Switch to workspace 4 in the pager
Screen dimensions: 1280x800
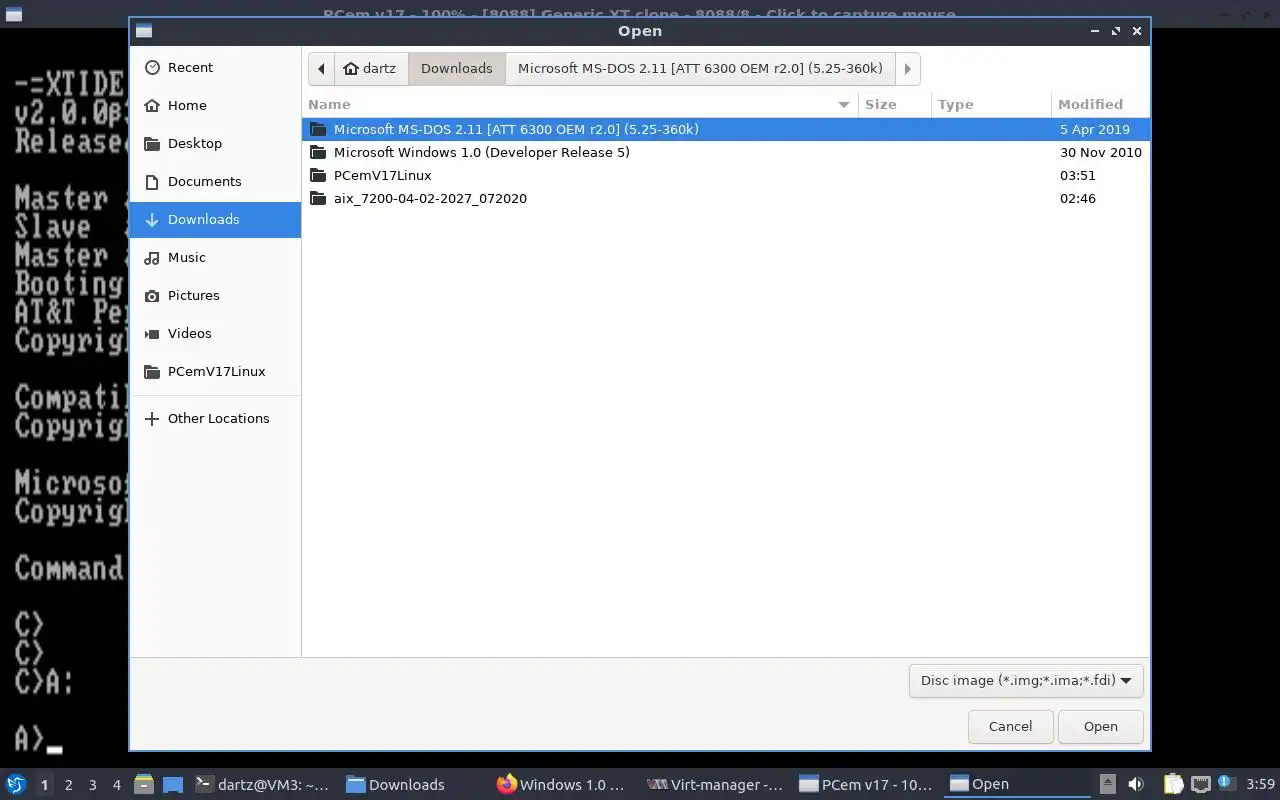pos(116,784)
